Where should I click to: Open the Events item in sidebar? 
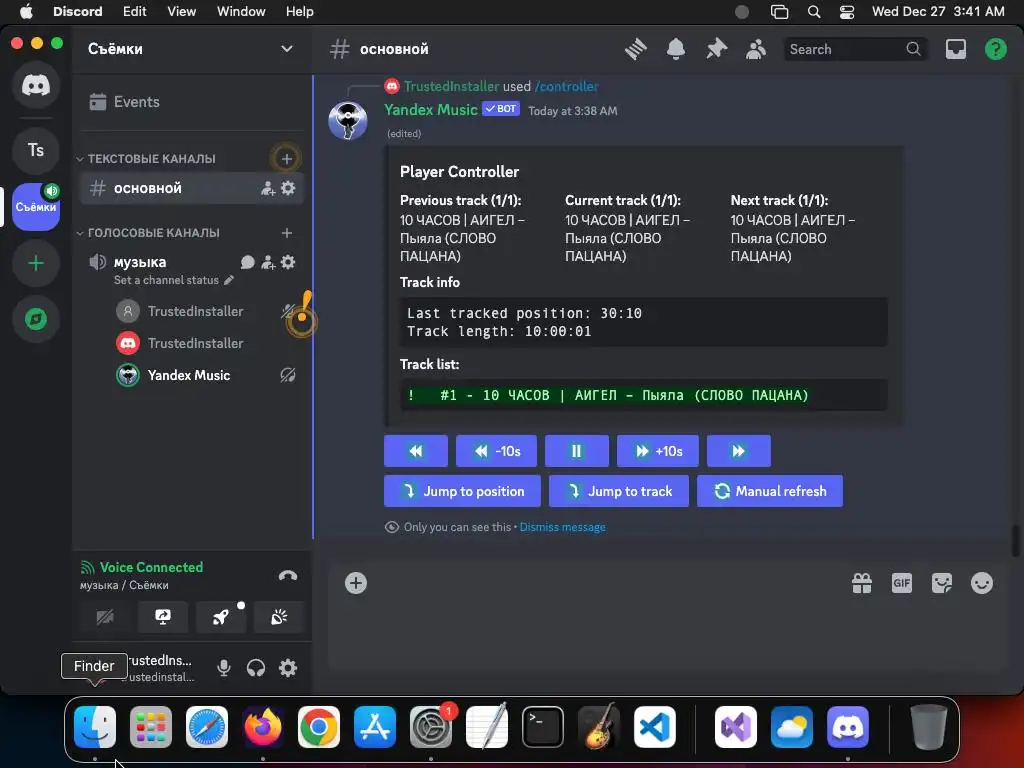coord(191,102)
